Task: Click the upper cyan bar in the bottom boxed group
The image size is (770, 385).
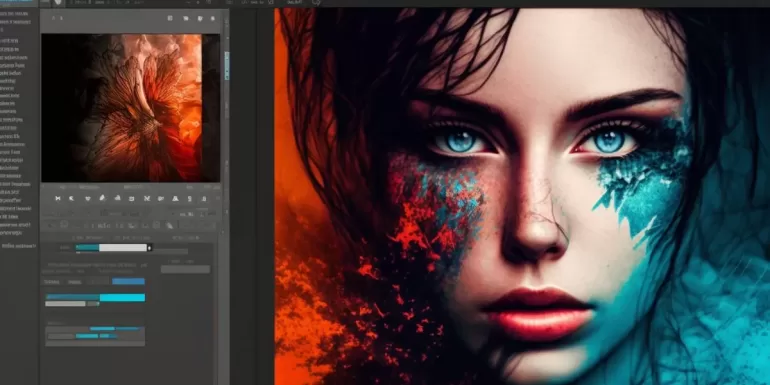Action: pos(102,329)
